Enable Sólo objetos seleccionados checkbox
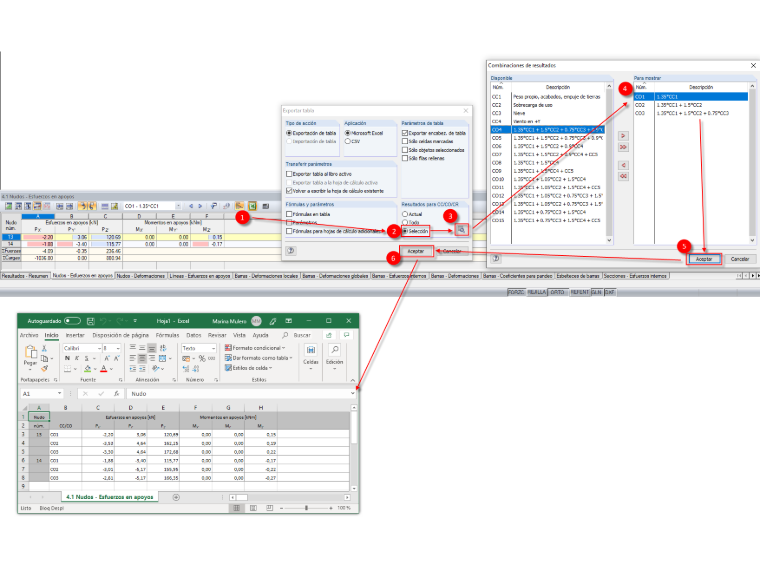This screenshot has width=760, height=570. [405, 150]
